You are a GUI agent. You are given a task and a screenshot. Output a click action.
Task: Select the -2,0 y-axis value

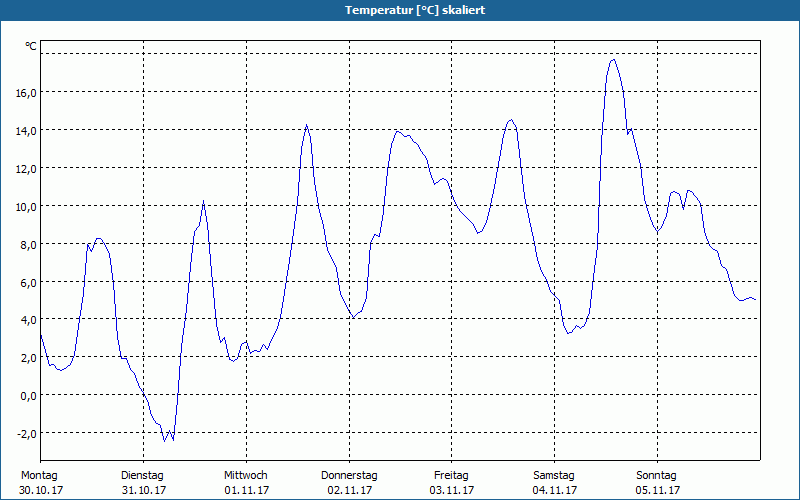(27, 434)
